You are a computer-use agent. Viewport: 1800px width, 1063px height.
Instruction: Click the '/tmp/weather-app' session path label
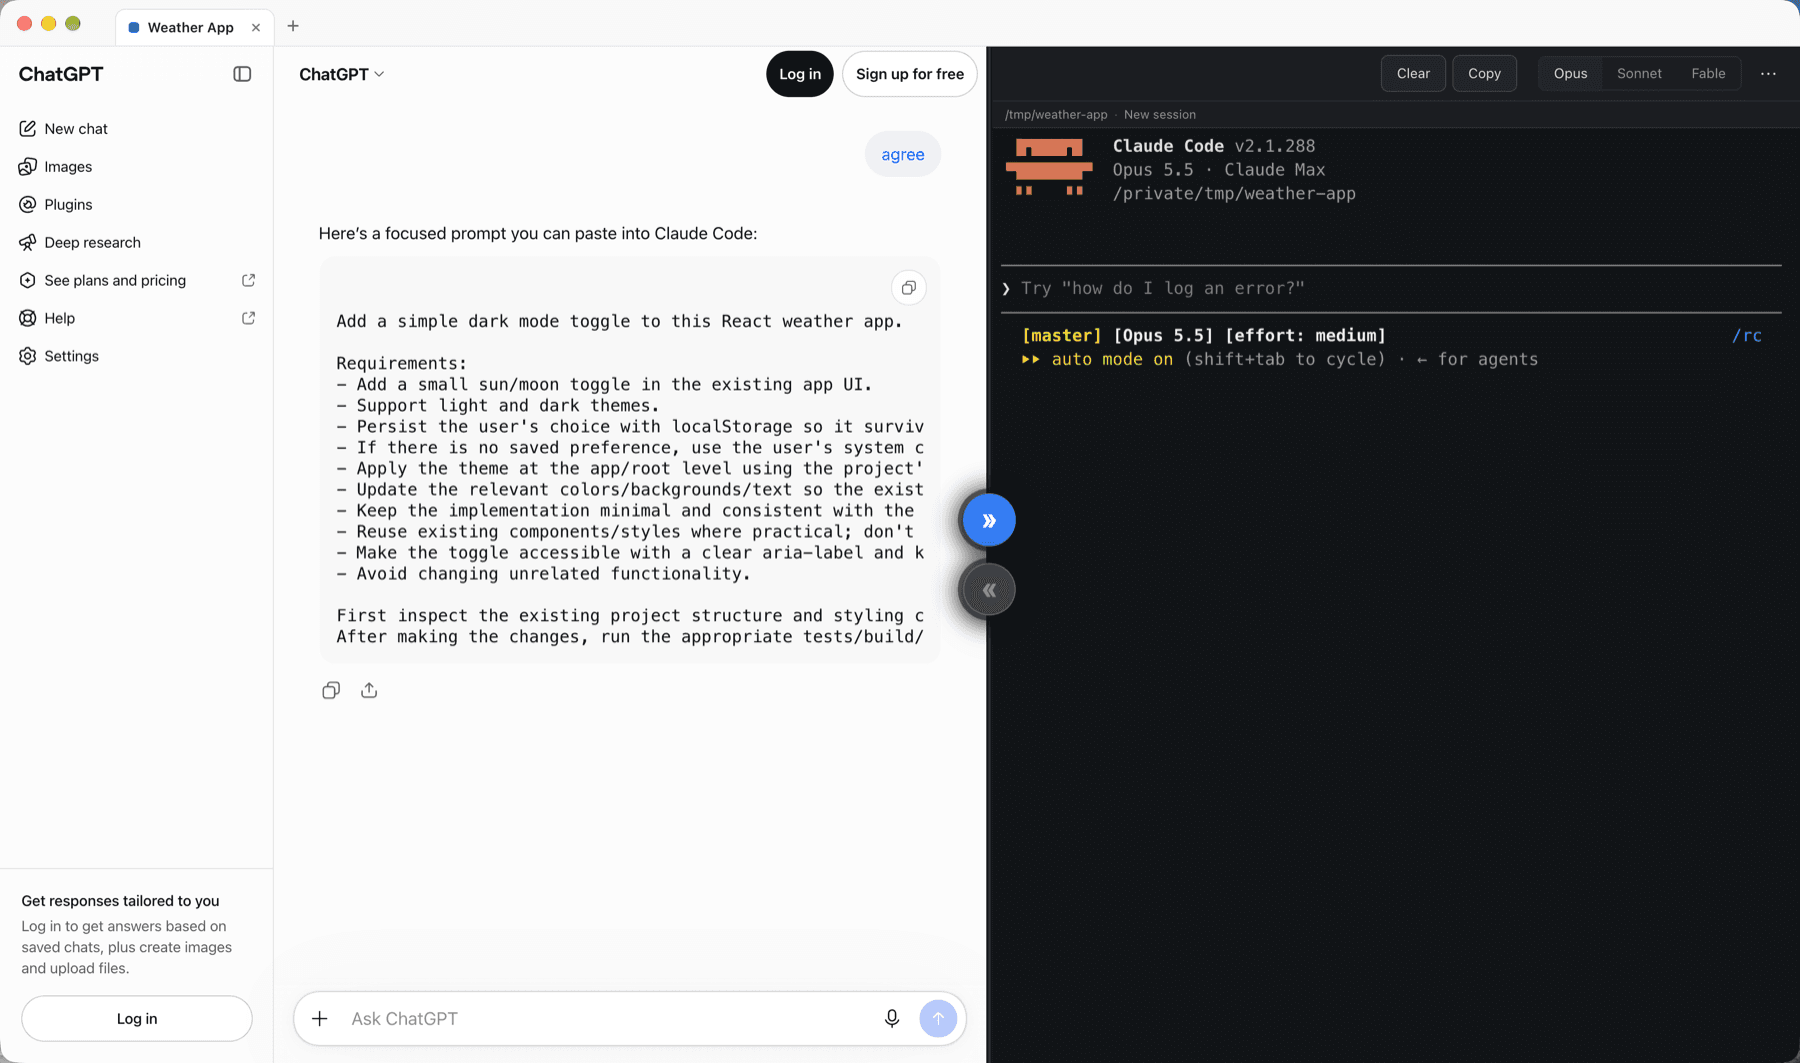point(1056,115)
